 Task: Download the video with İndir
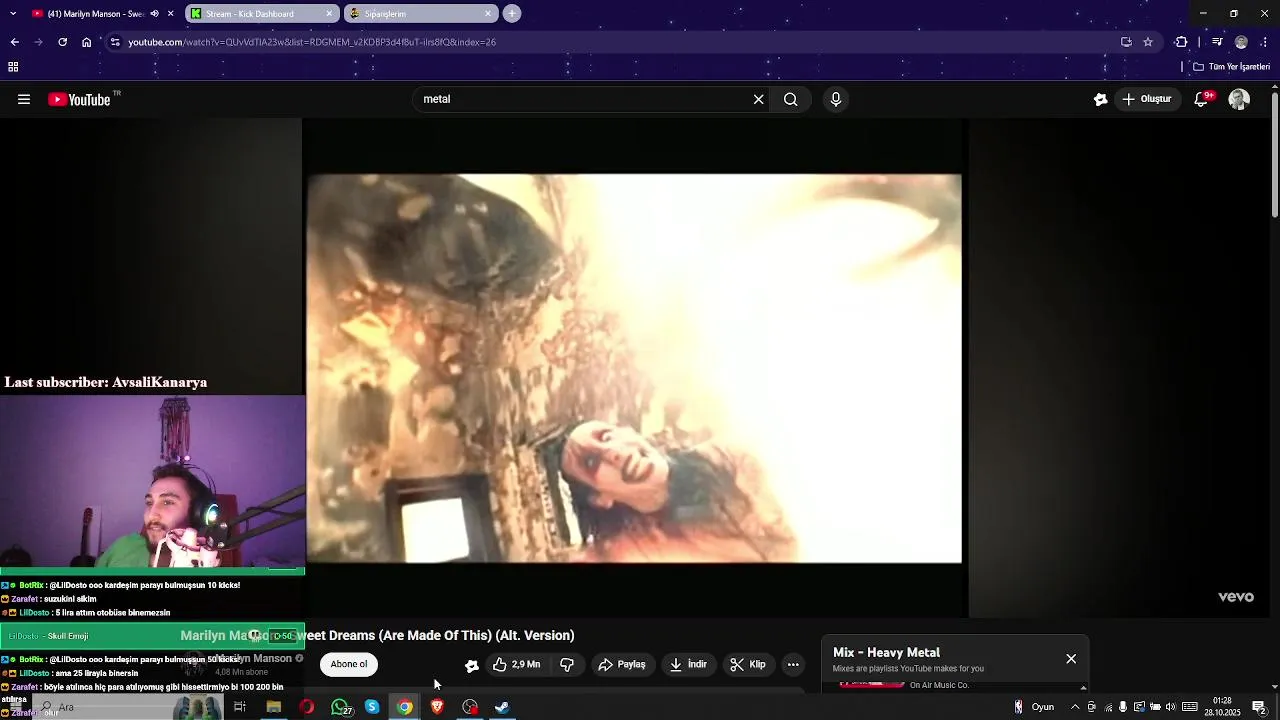(x=688, y=664)
